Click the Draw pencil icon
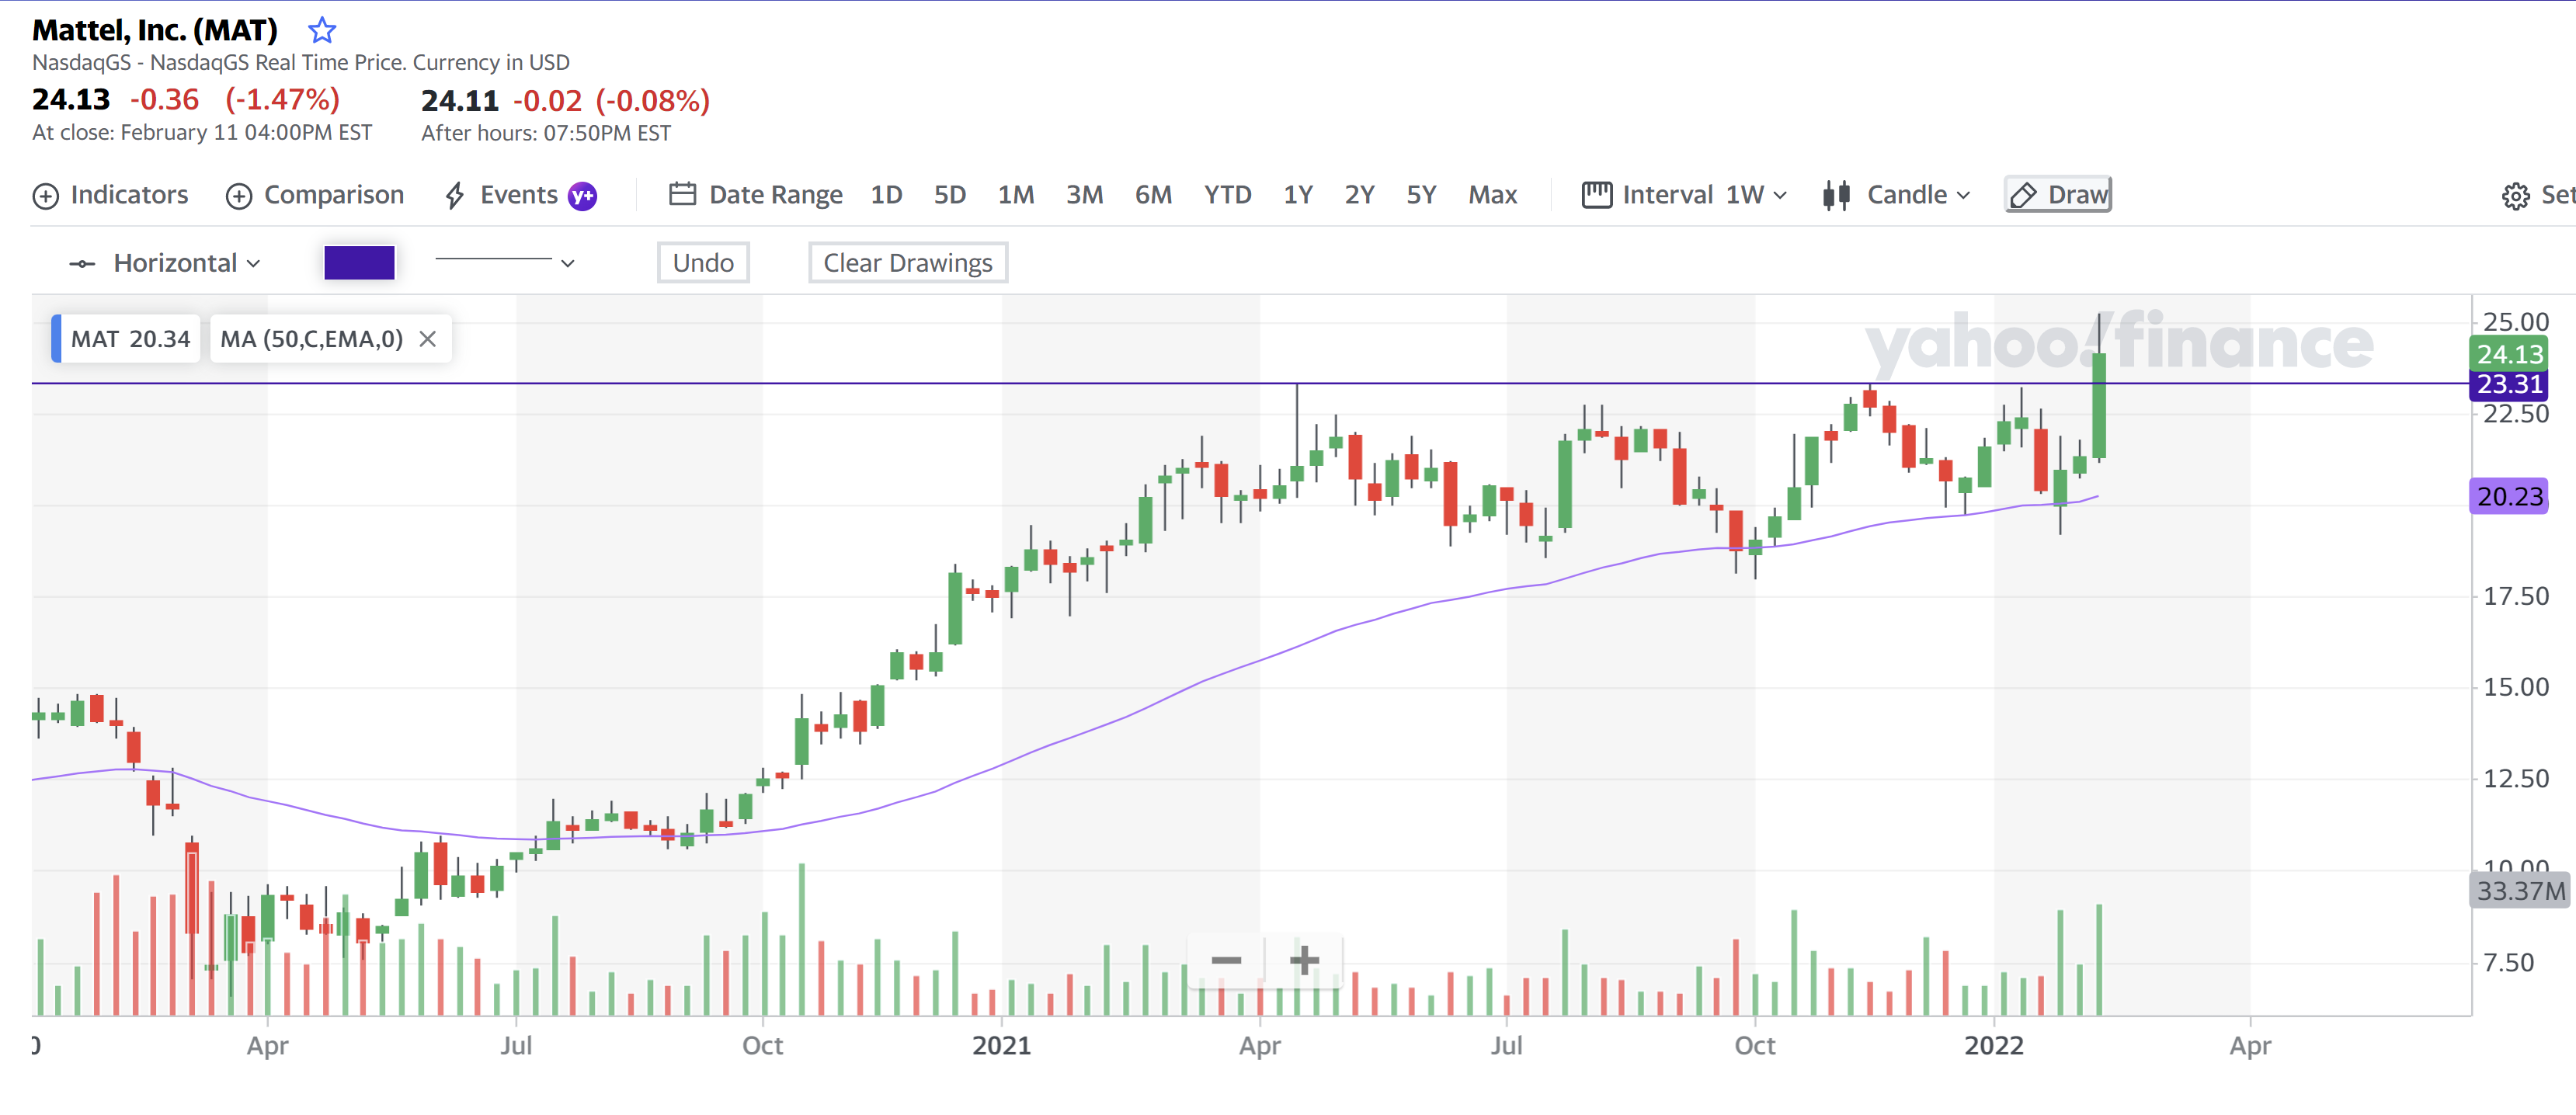The image size is (2576, 1115). tap(2023, 195)
